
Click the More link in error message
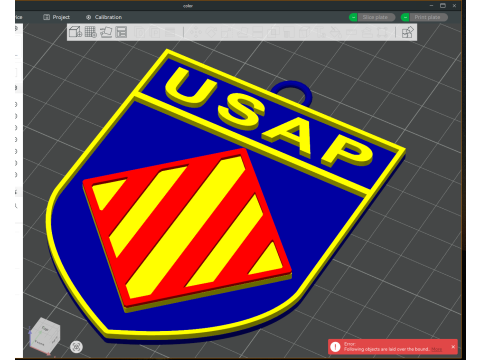click(436, 349)
